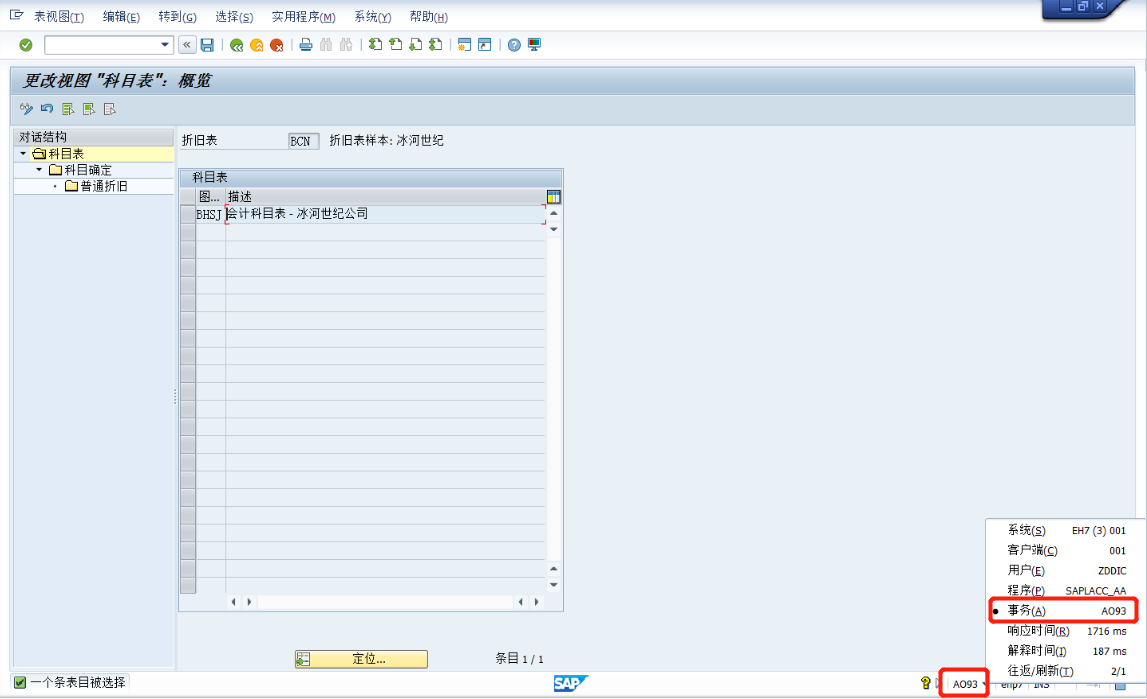Save with the floppy disk icon

[207, 45]
